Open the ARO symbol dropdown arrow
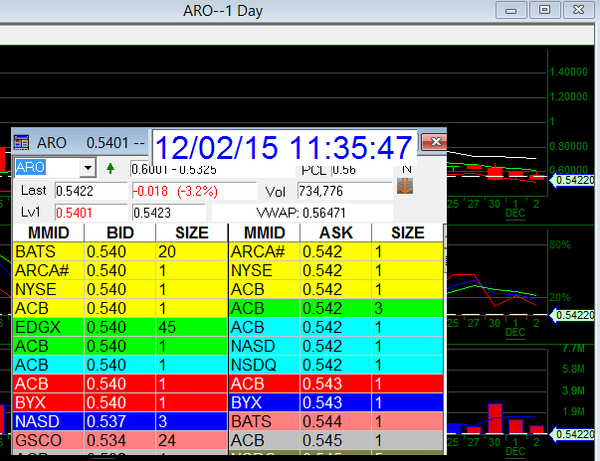 point(88,168)
